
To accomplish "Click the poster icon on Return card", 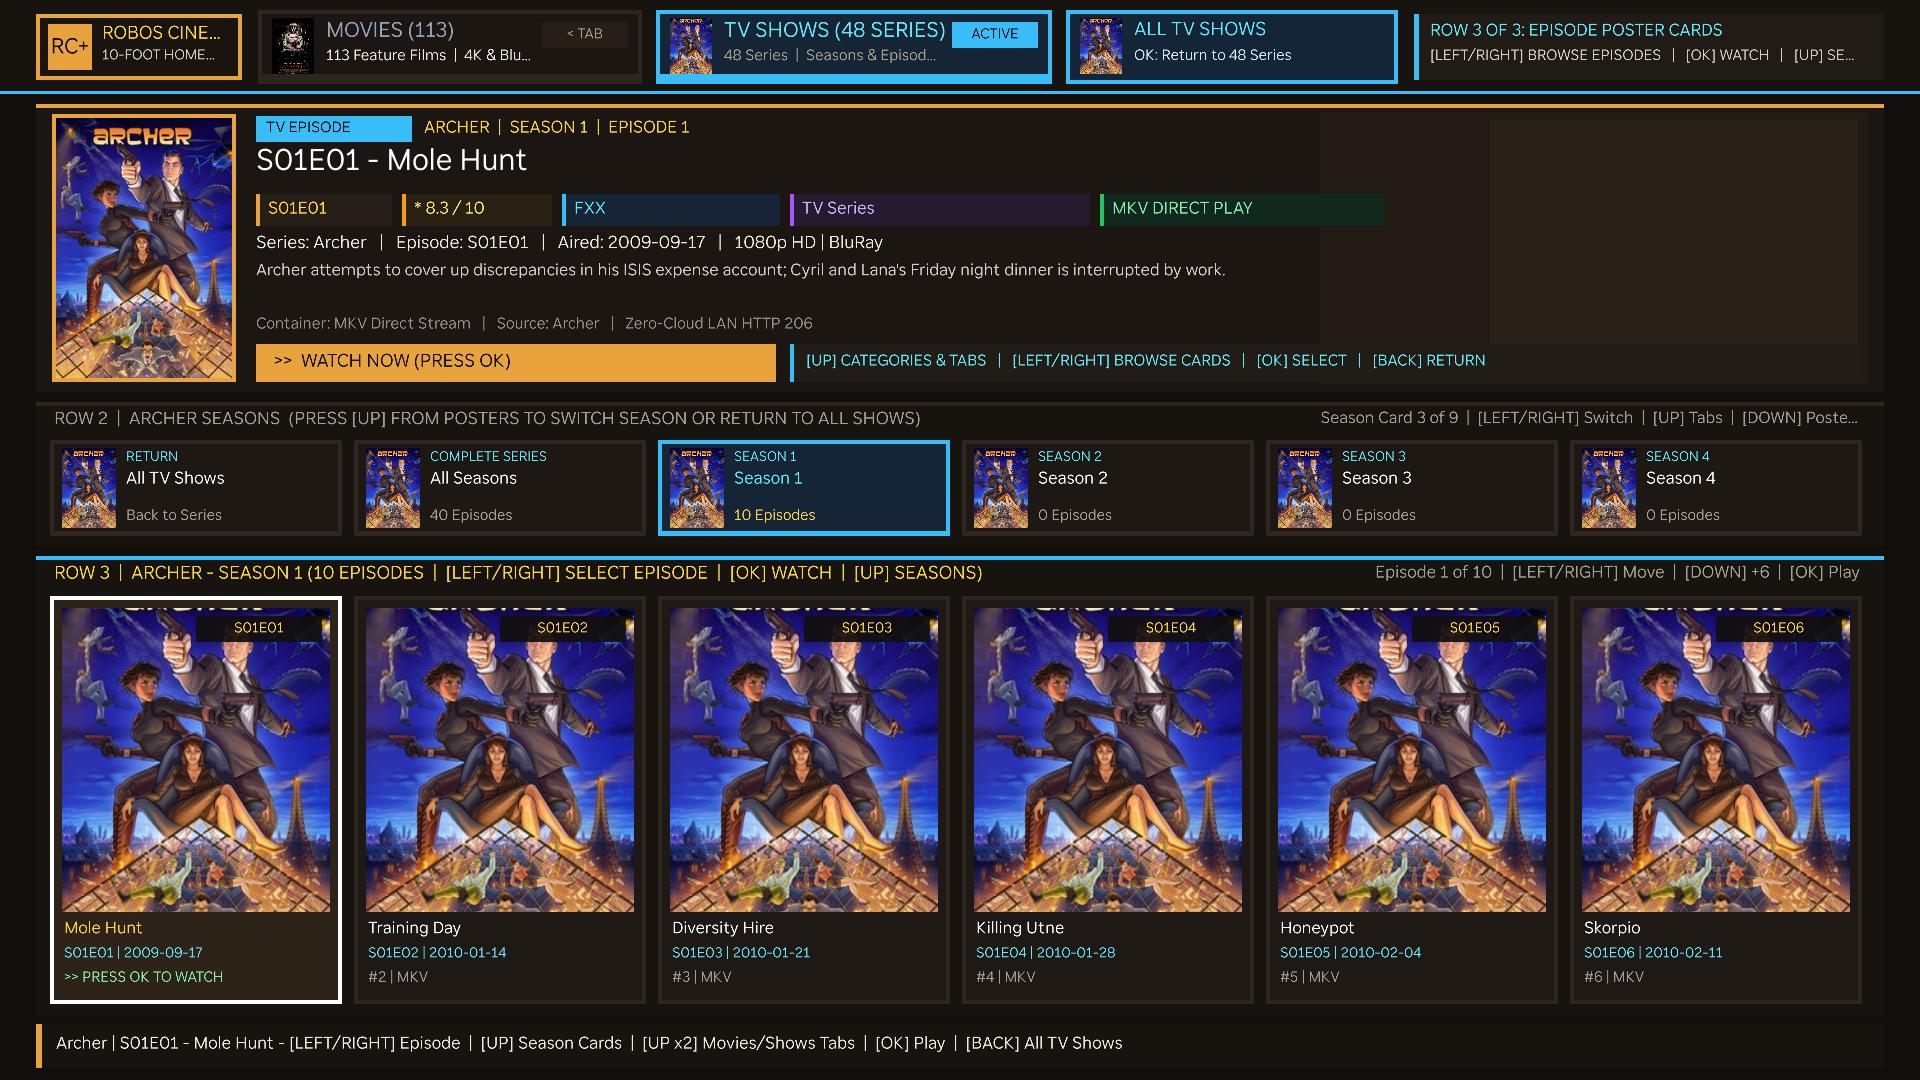I will [89, 488].
